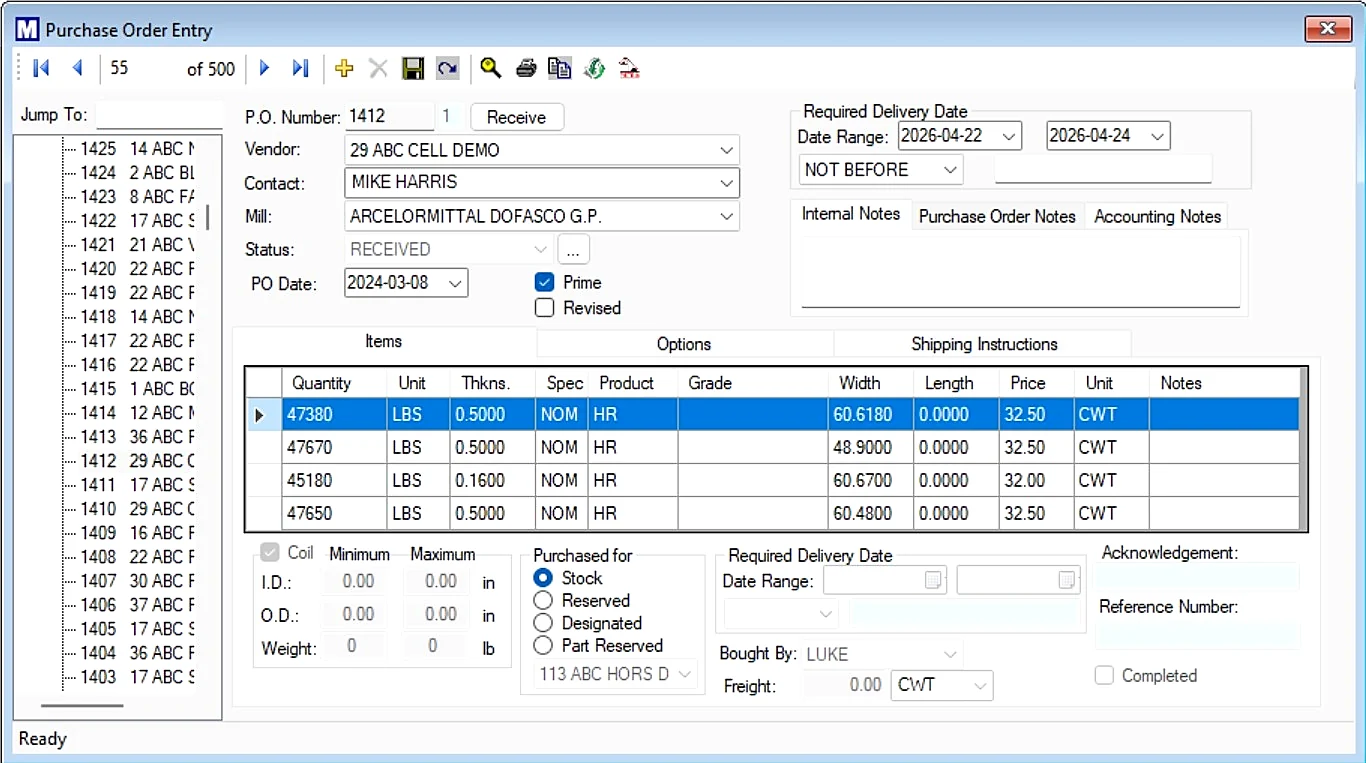Refresh the current record

tap(447, 68)
